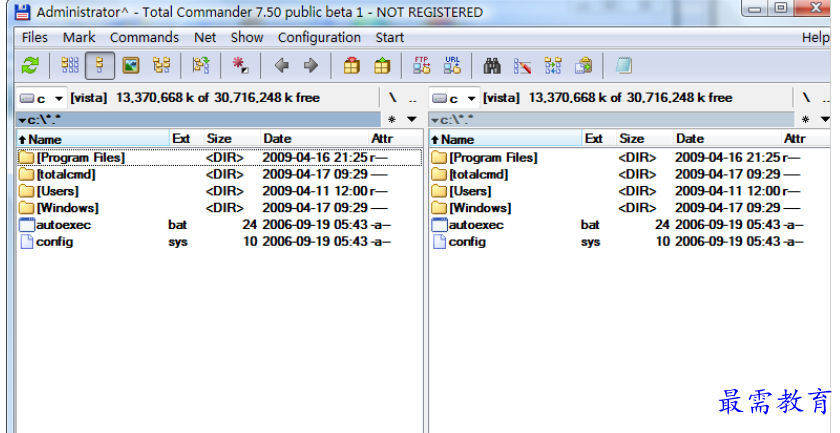The width and height of the screenshot is (840, 433).
Task: Sort left panel by Ext column
Action: point(186,139)
